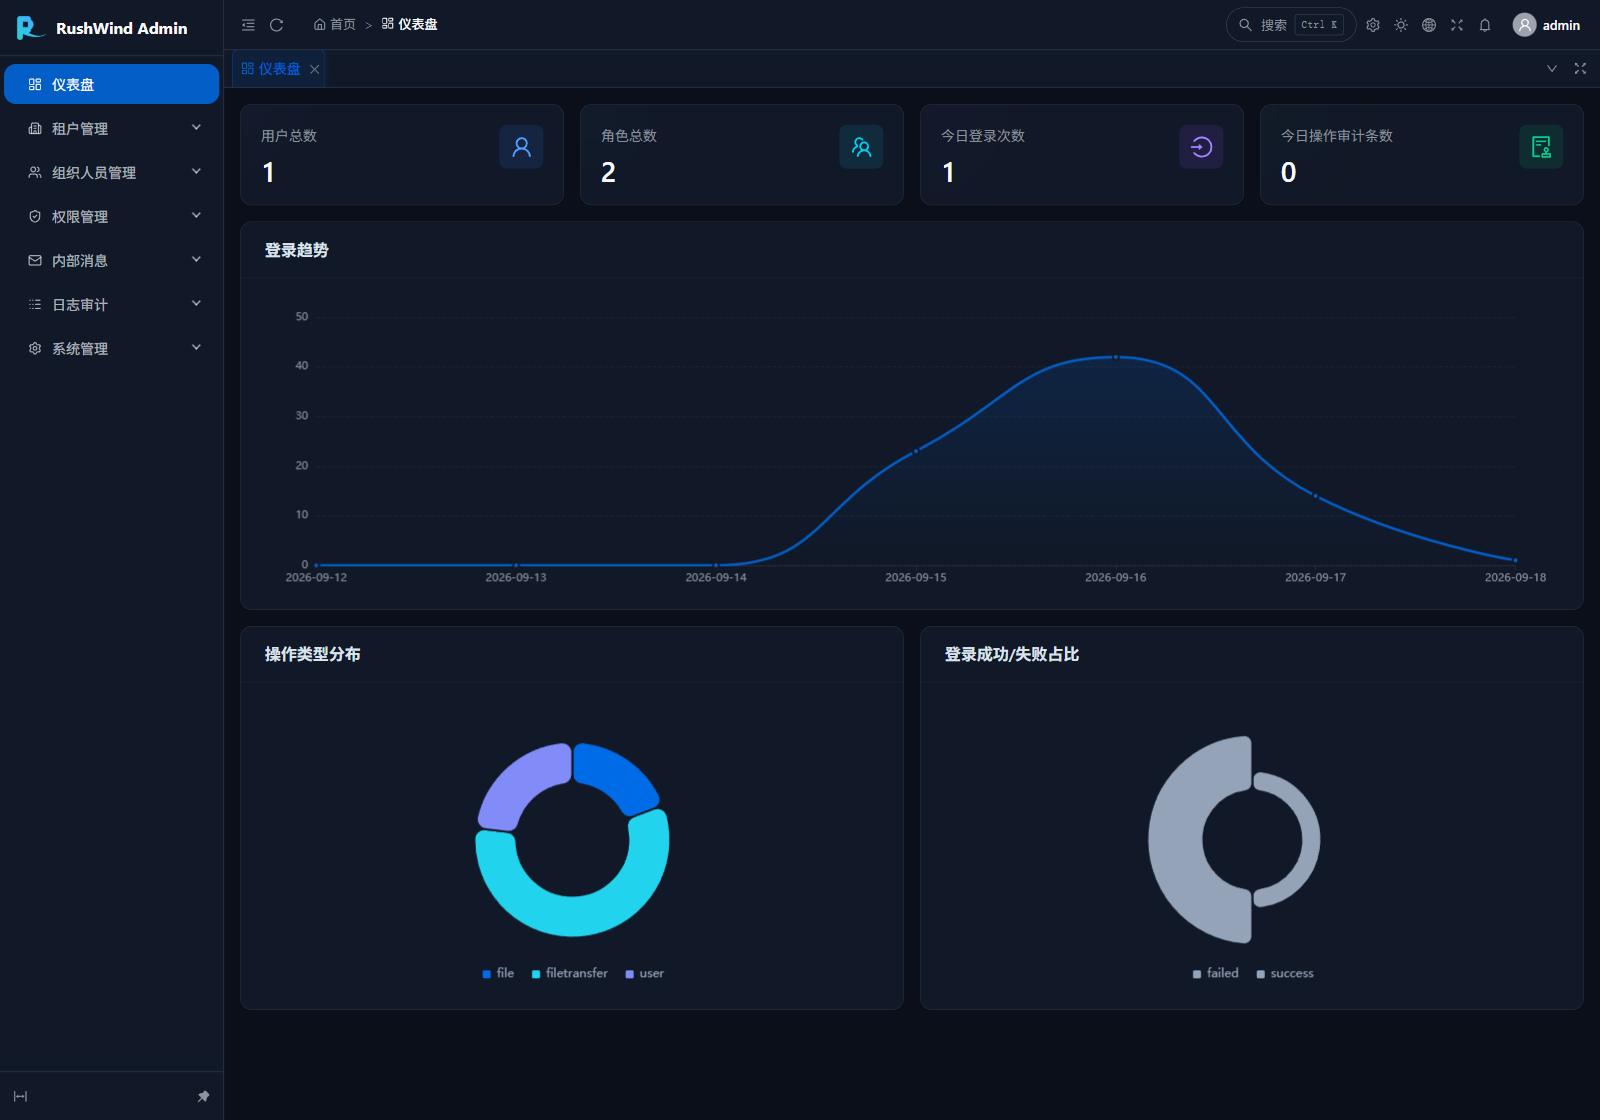The image size is (1600, 1120).
Task: Click the chevron beside 租户管理
Action: pos(196,127)
